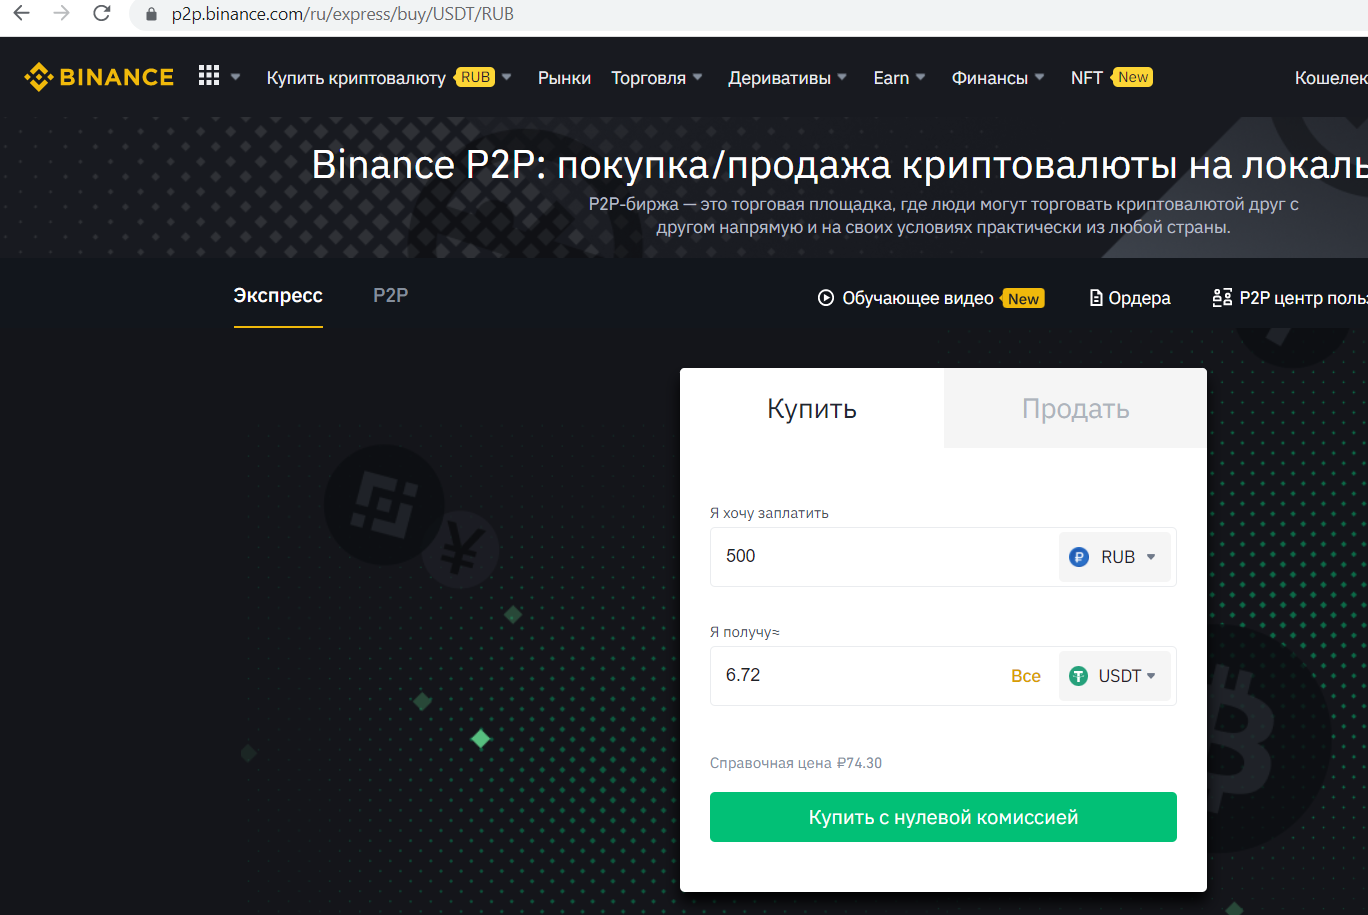This screenshot has height=915, width=1368.
Task: Select the Продать tab
Action: click(x=1075, y=408)
